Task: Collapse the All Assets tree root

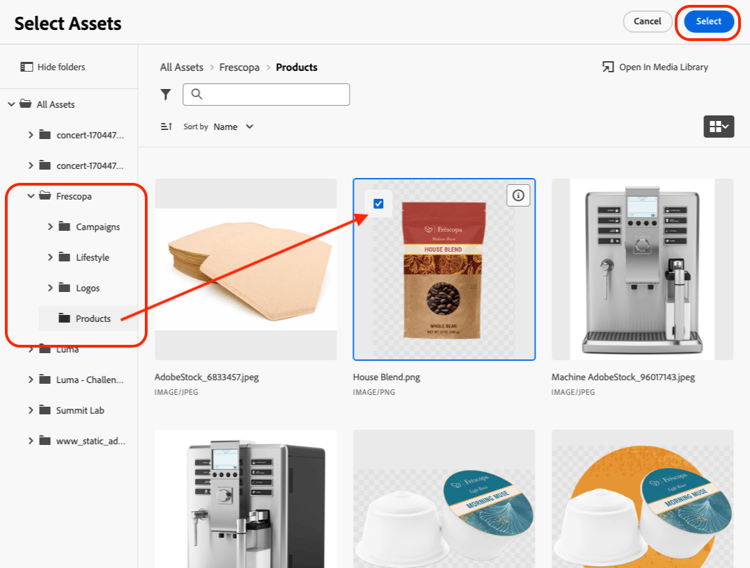Action: tap(11, 104)
